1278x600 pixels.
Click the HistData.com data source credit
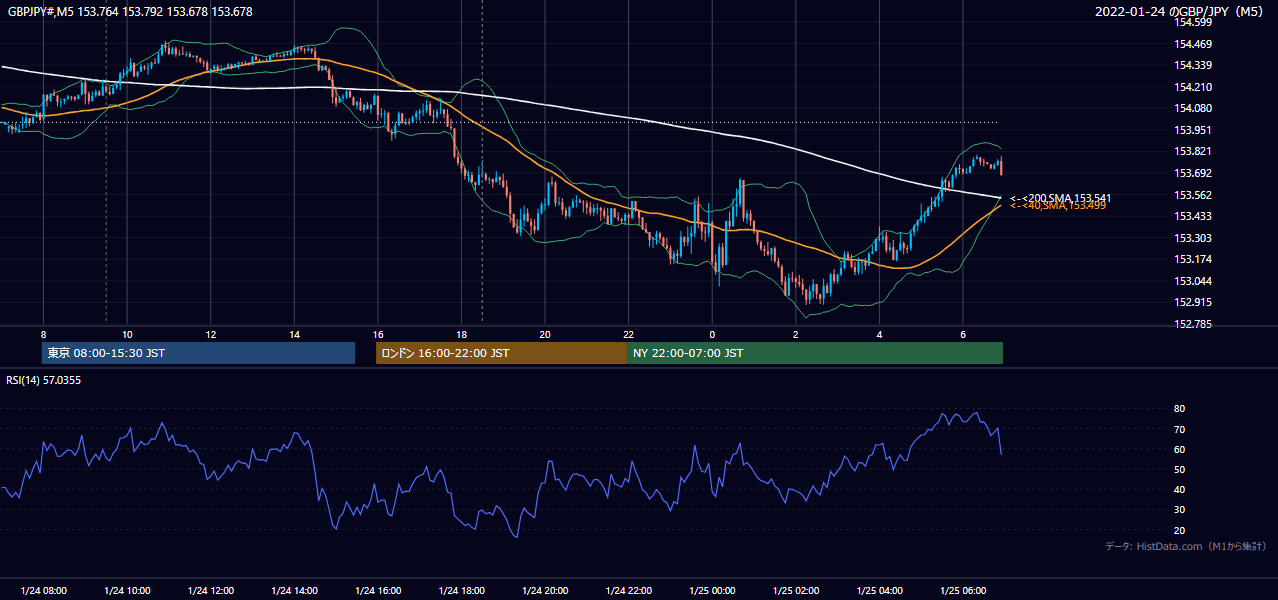tap(1186, 546)
